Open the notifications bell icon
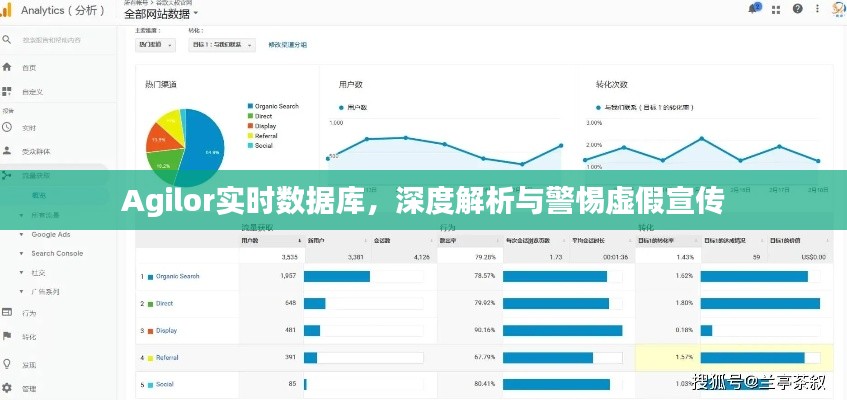Viewport: 847px width, 400px height. (x=754, y=9)
